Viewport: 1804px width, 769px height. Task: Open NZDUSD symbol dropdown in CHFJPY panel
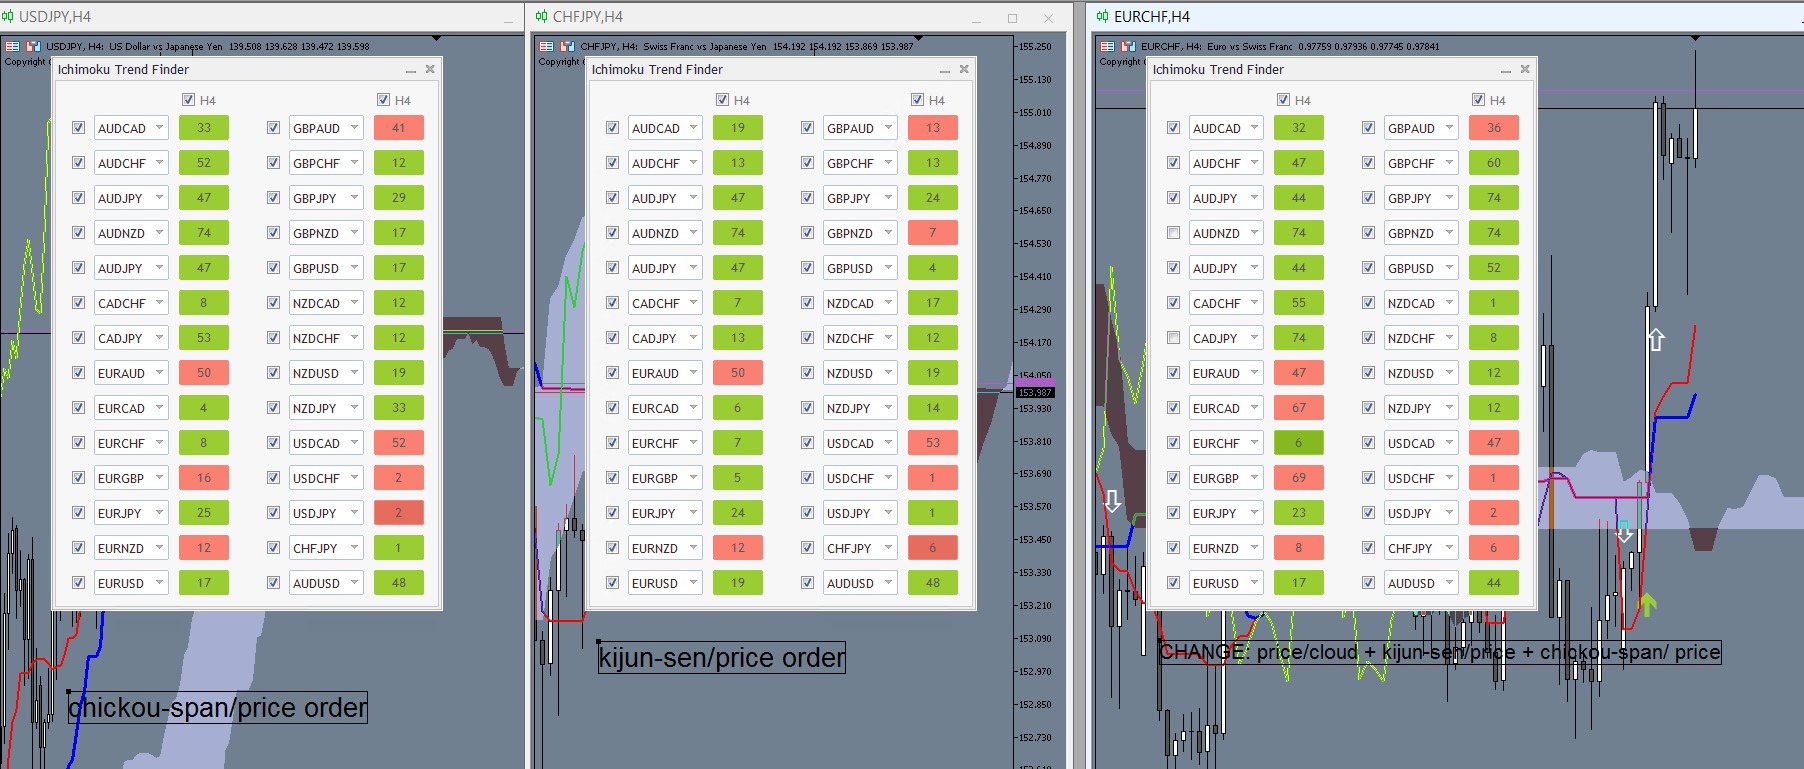[859, 373]
